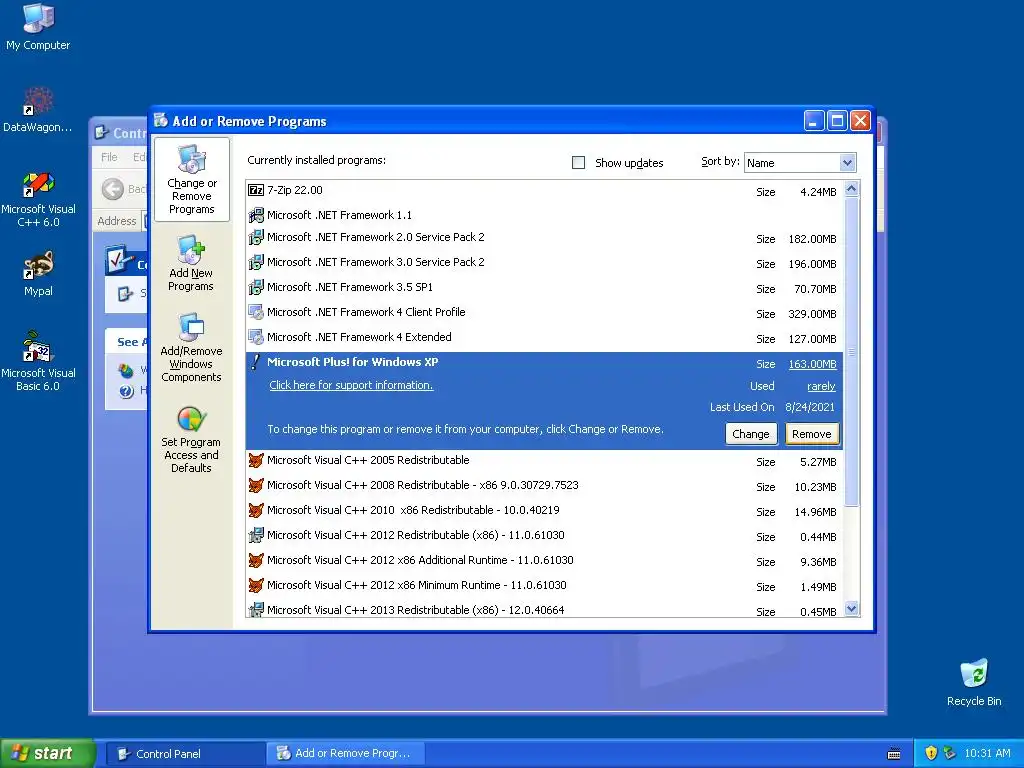Click the Back button in Control Panel window

coord(124,189)
